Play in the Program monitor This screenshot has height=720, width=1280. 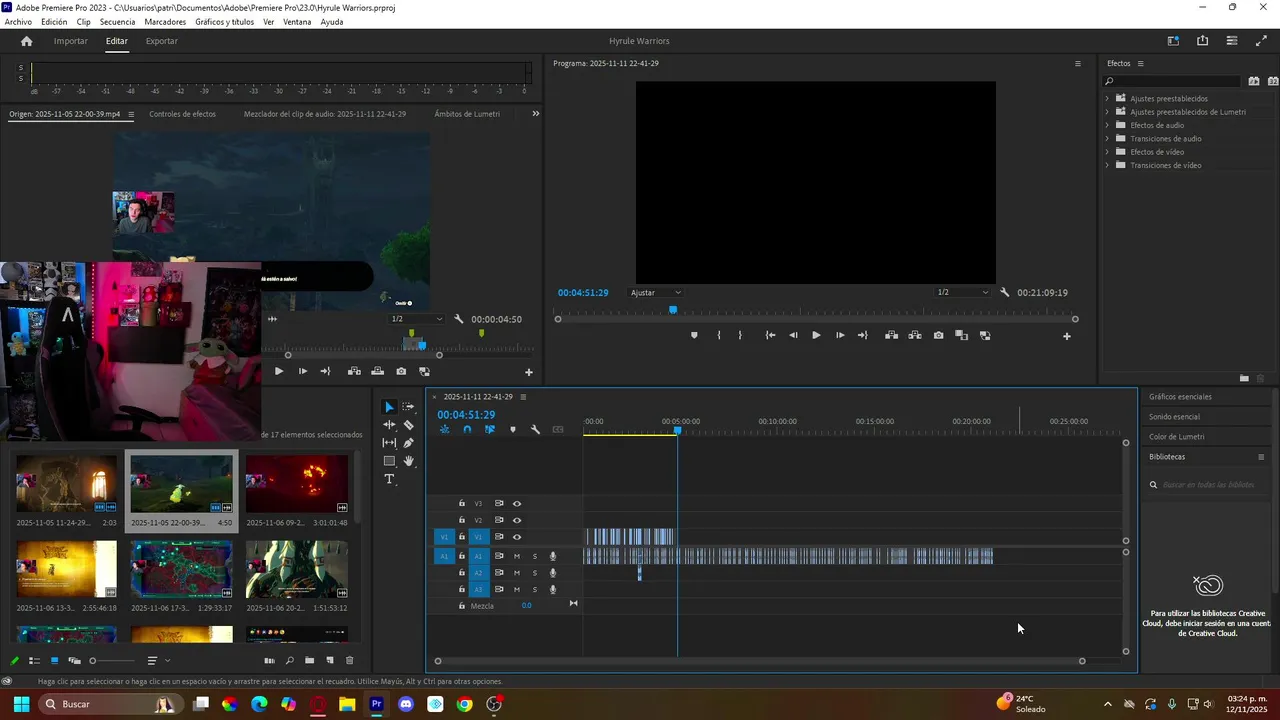816,336
